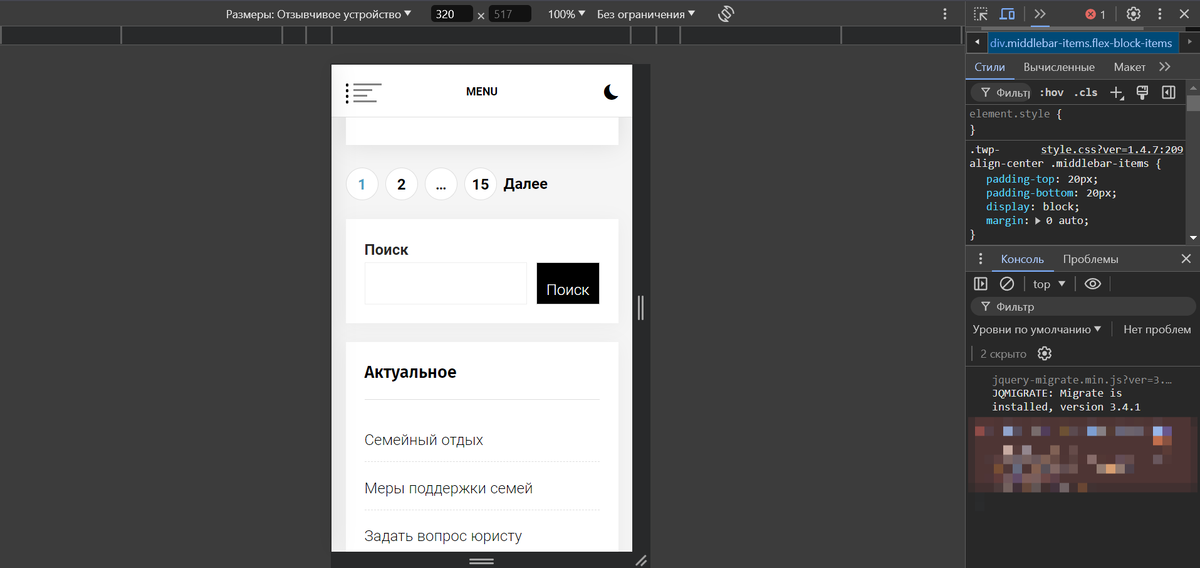
Task: Click the viewport width field 320
Action: [452, 14]
